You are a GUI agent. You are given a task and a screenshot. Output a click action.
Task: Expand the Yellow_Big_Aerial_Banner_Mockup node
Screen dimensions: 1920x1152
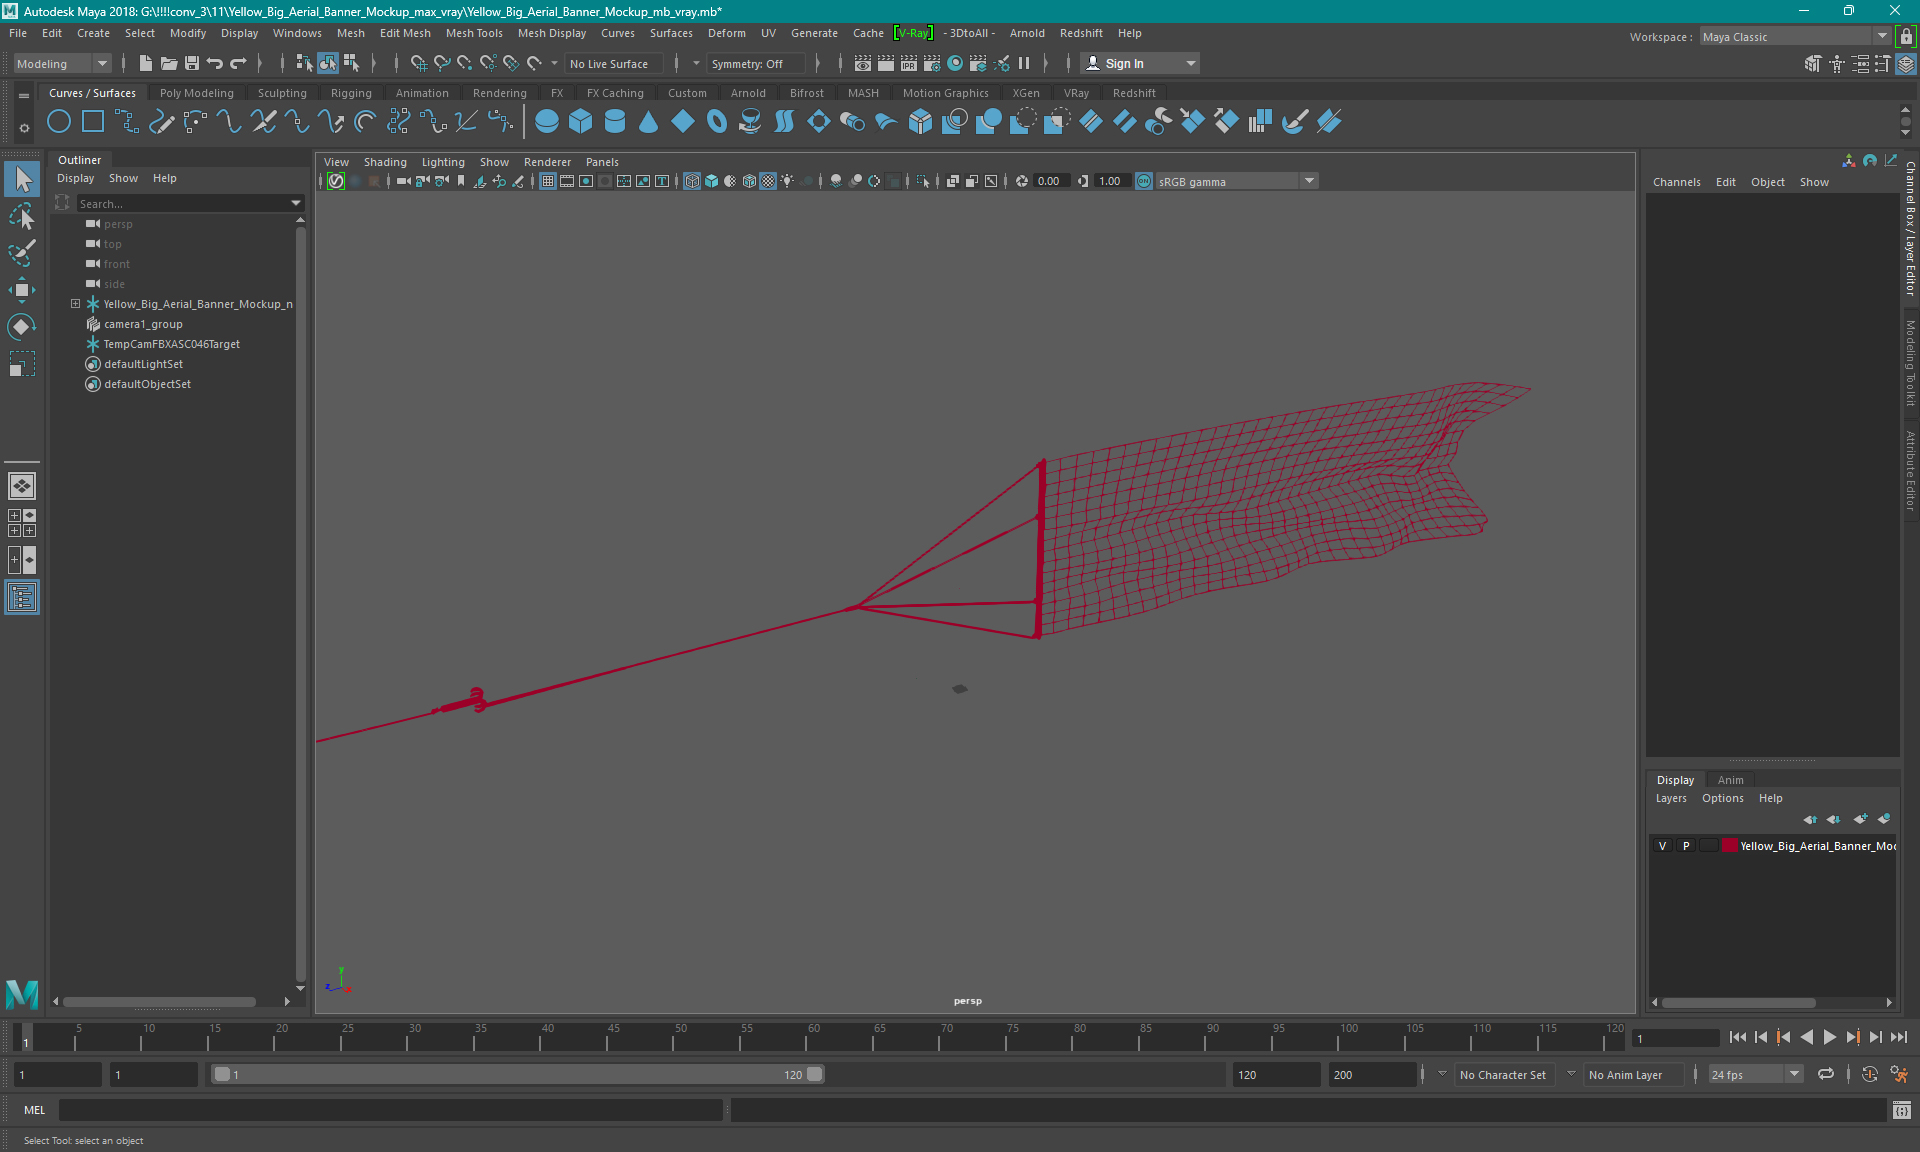pos(75,304)
